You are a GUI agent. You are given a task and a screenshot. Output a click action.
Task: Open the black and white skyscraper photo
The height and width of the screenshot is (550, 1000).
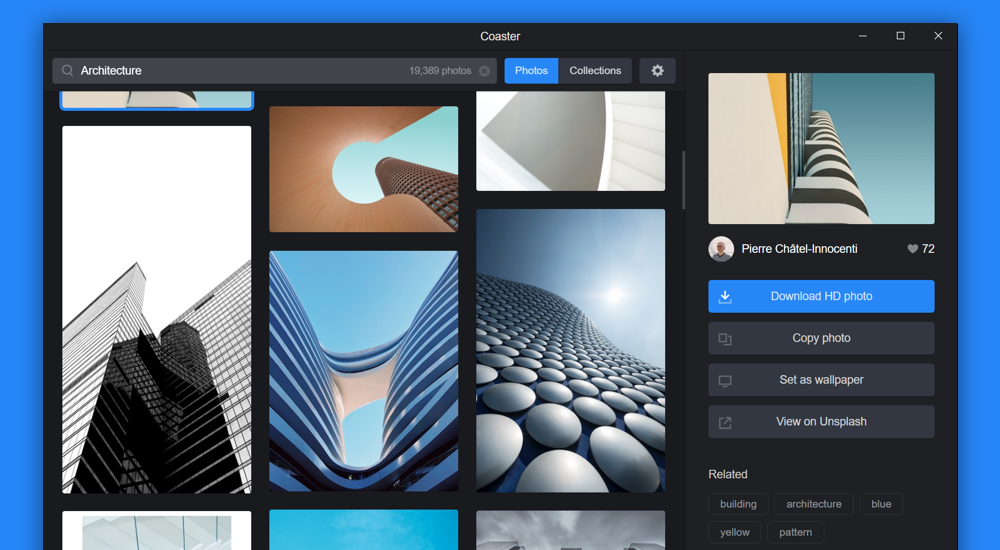click(x=157, y=309)
